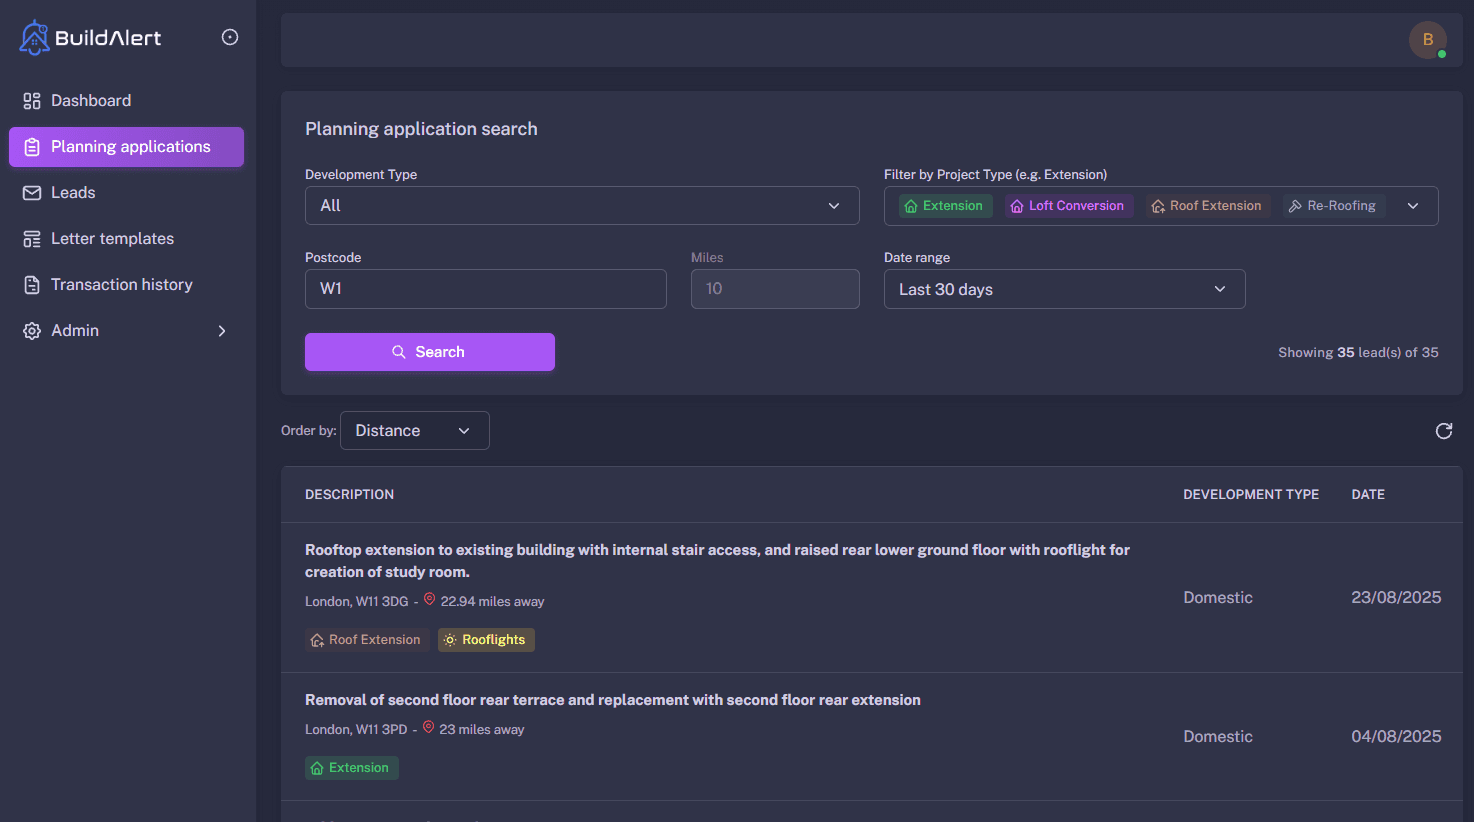Open the rooftop extension listing titled study room
Screen dimensions: 1474x822
[x=716, y=560]
